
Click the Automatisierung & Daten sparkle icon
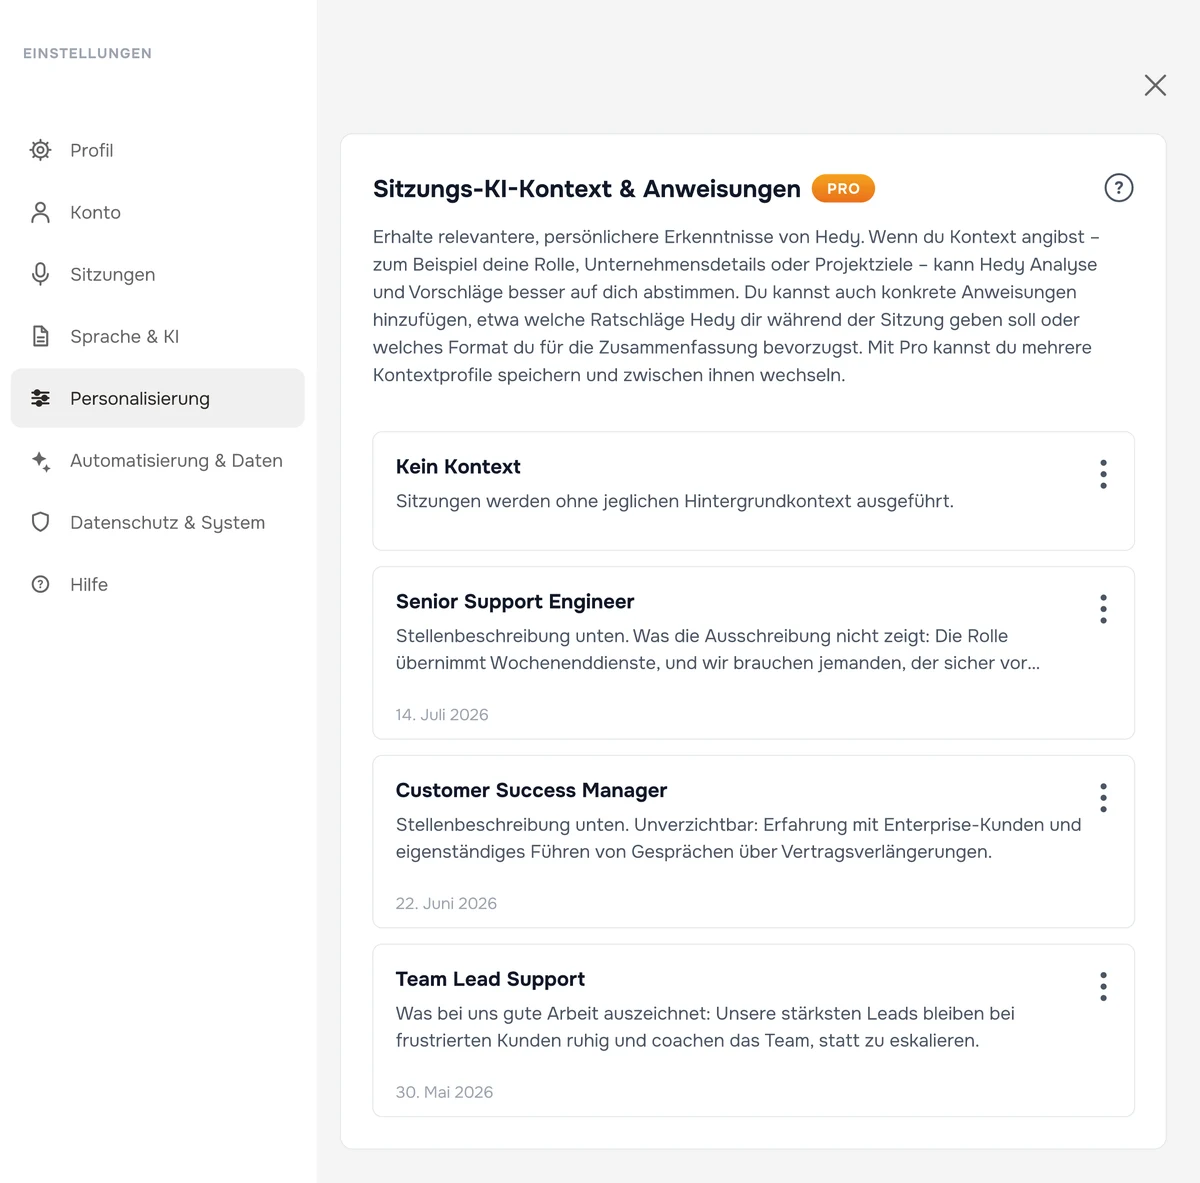tap(40, 461)
